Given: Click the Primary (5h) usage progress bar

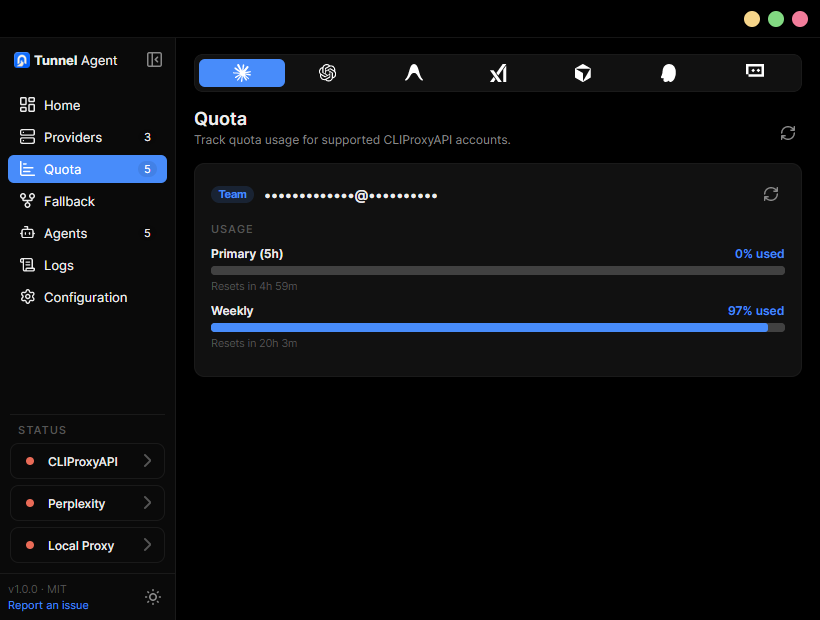Looking at the screenshot, I should click(497, 271).
